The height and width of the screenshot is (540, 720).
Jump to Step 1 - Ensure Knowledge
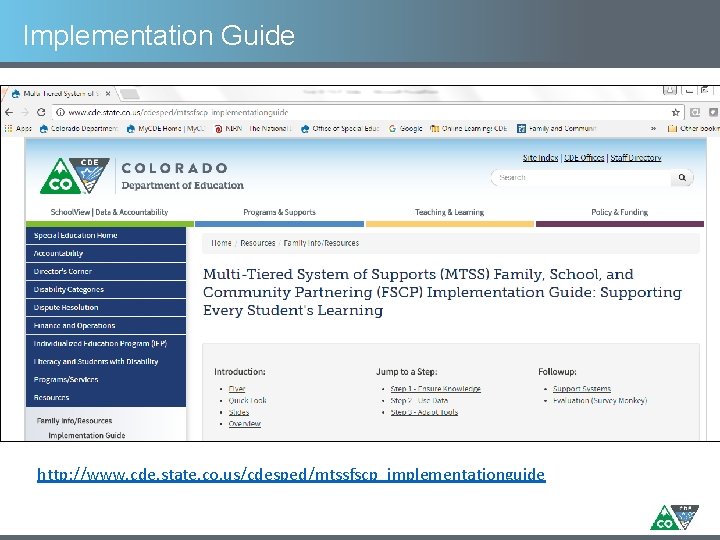click(435, 389)
